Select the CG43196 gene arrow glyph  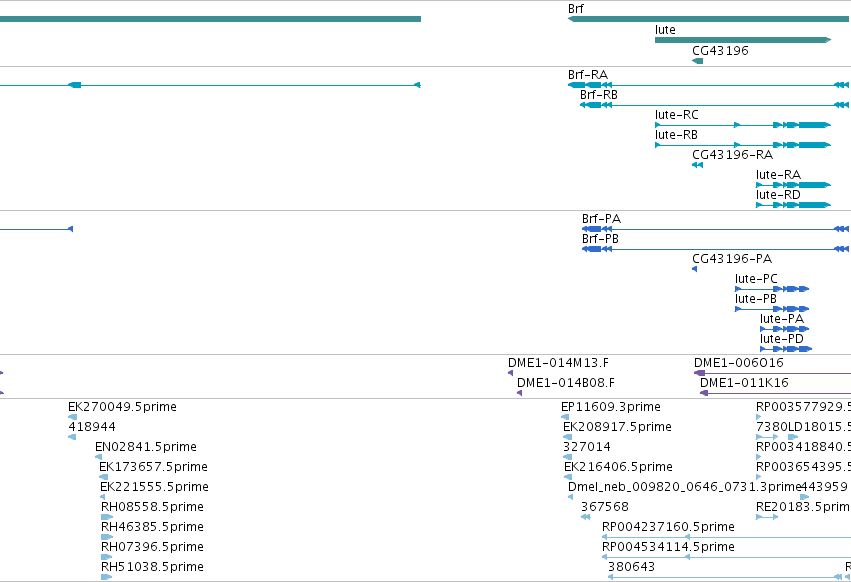[697, 61]
